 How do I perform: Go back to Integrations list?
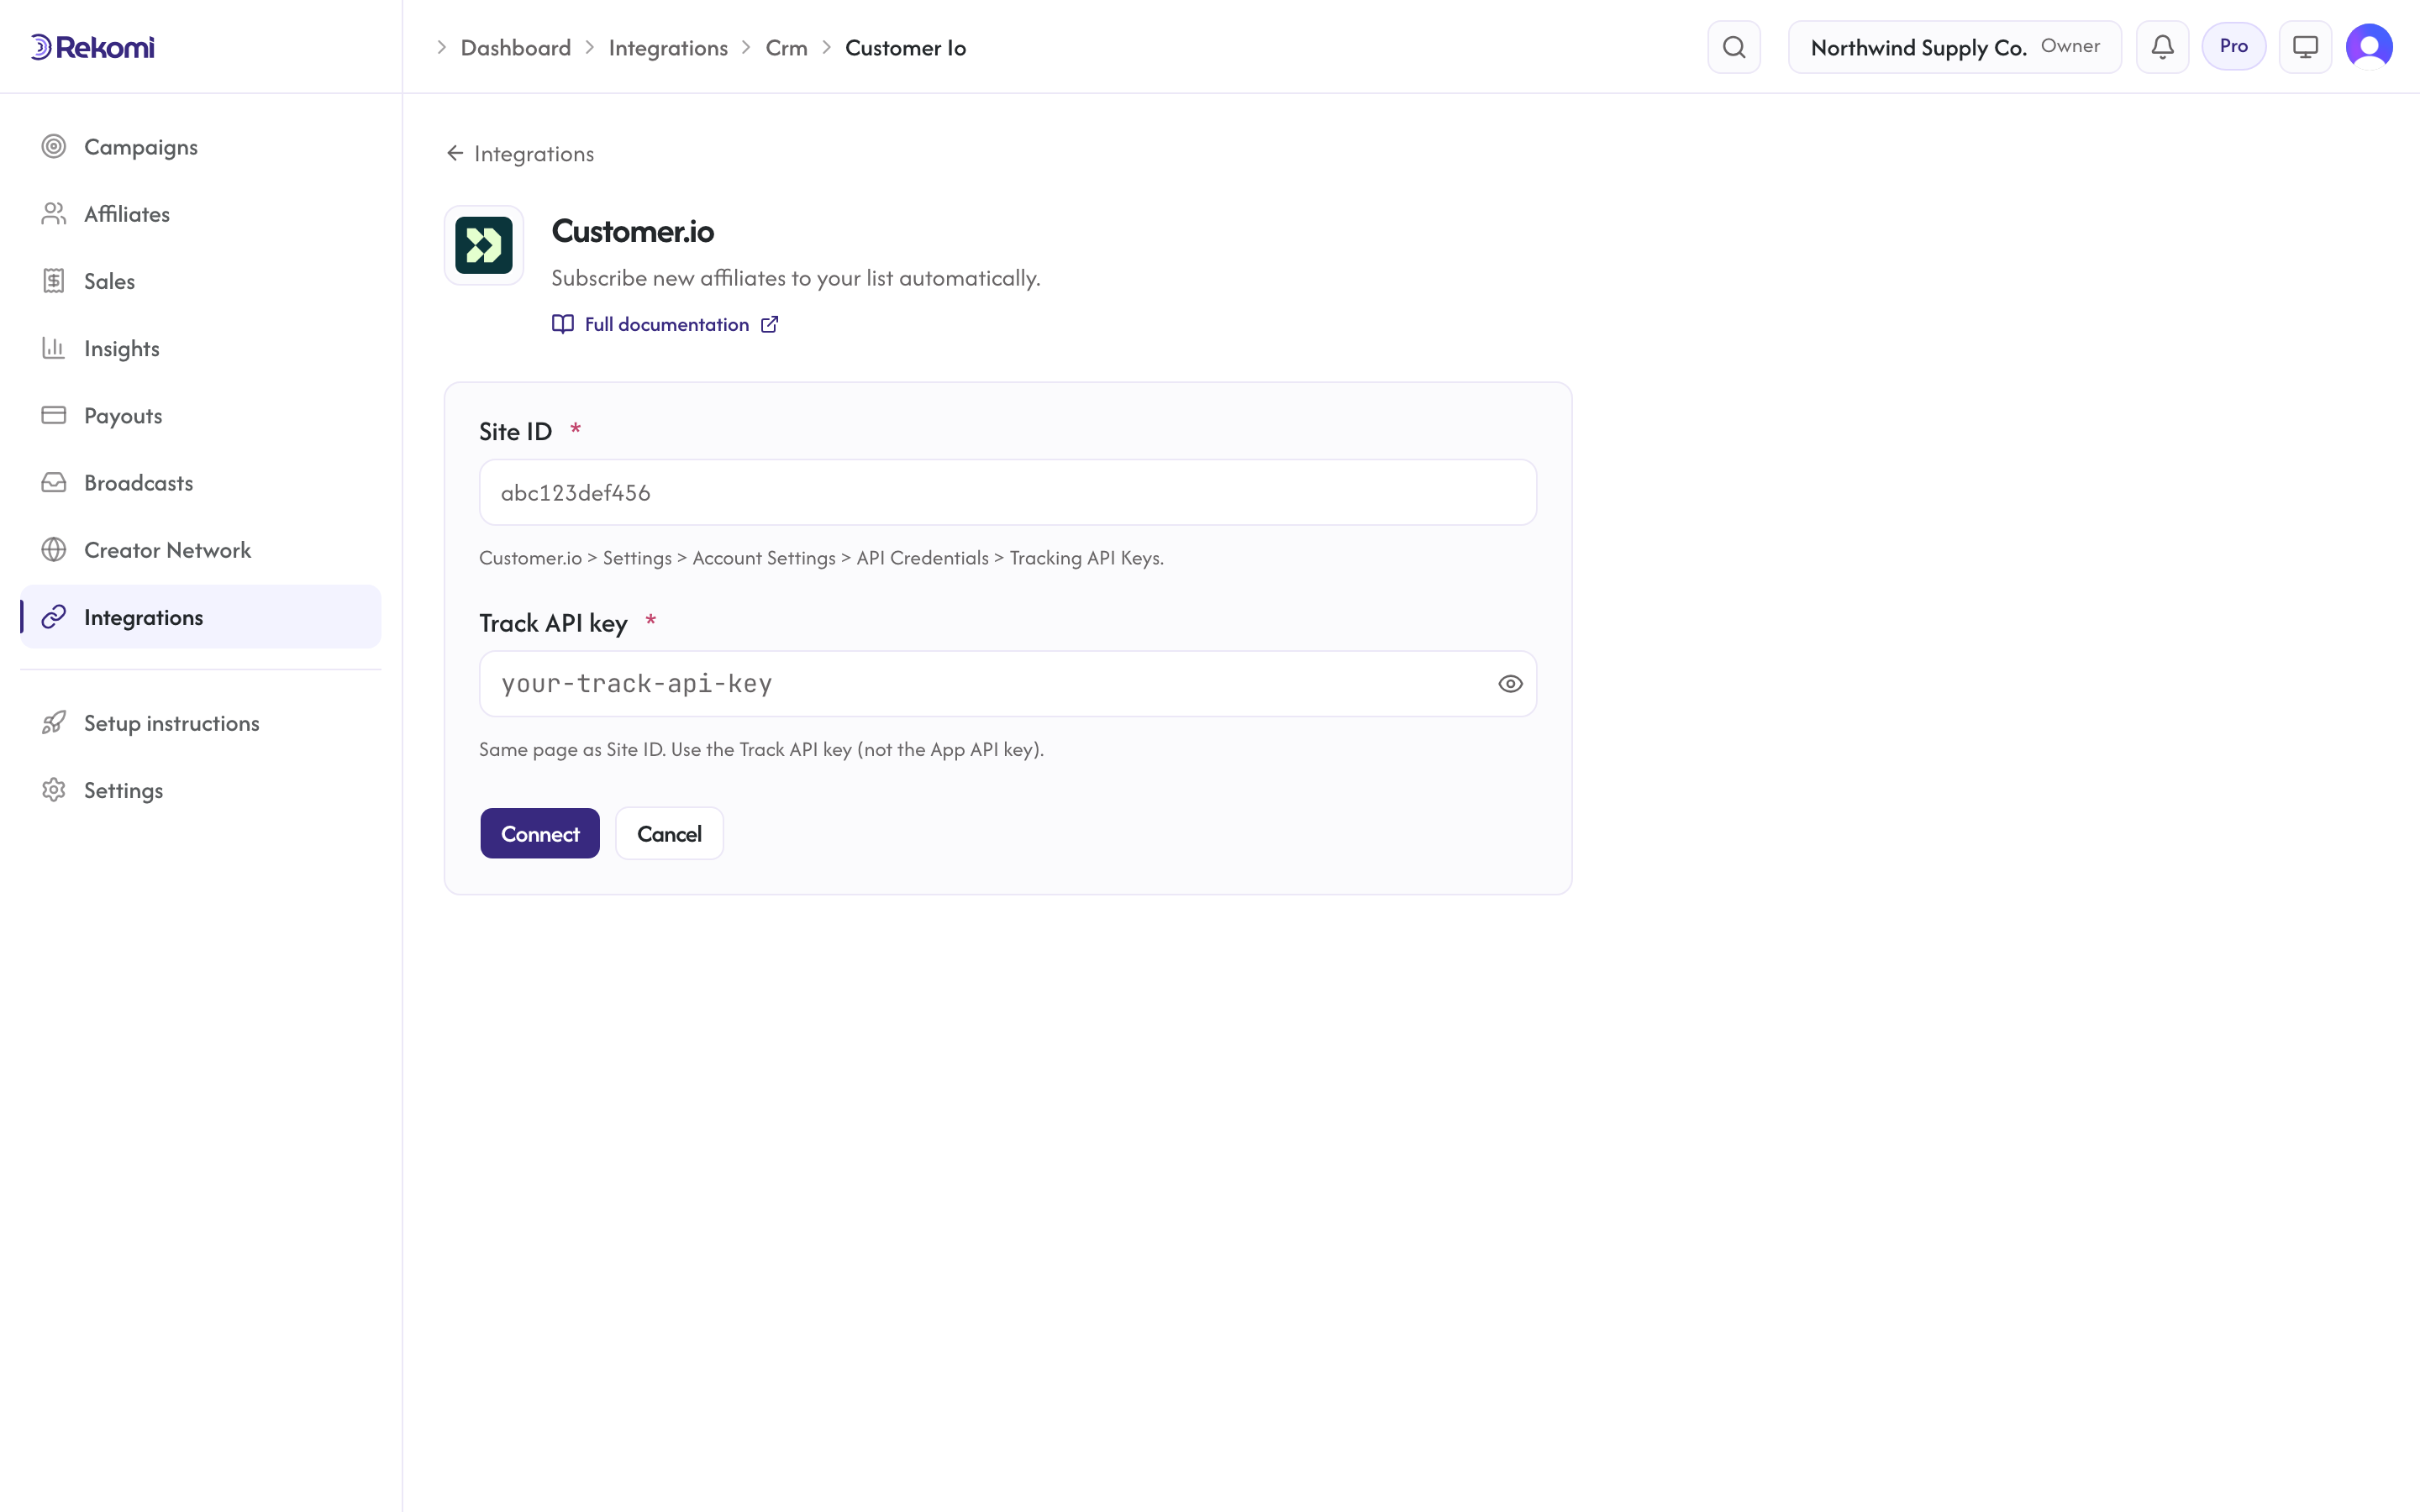pyautogui.click(x=520, y=153)
